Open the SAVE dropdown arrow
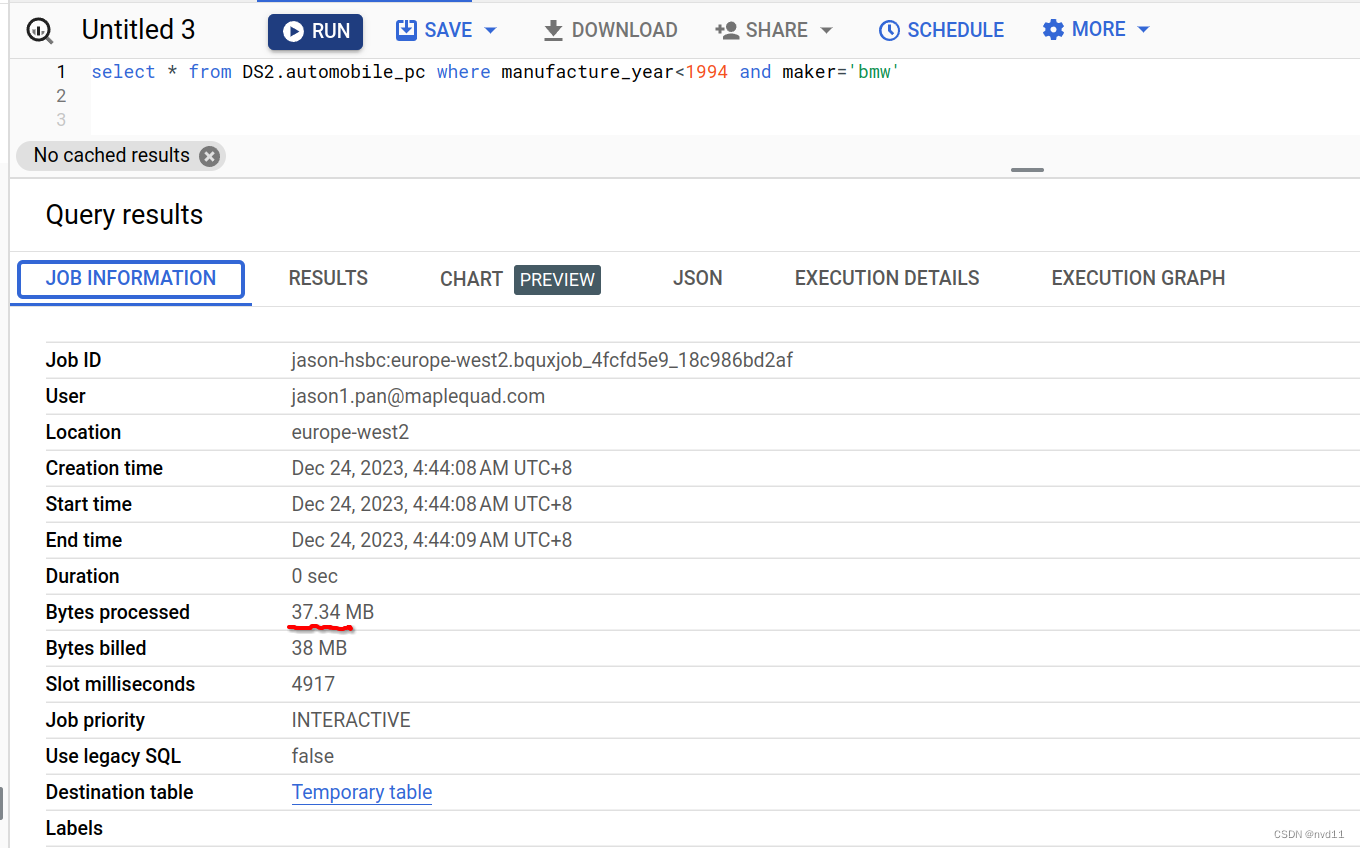The width and height of the screenshot is (1360, 848). pyautogui.click(x=490, y=30)
